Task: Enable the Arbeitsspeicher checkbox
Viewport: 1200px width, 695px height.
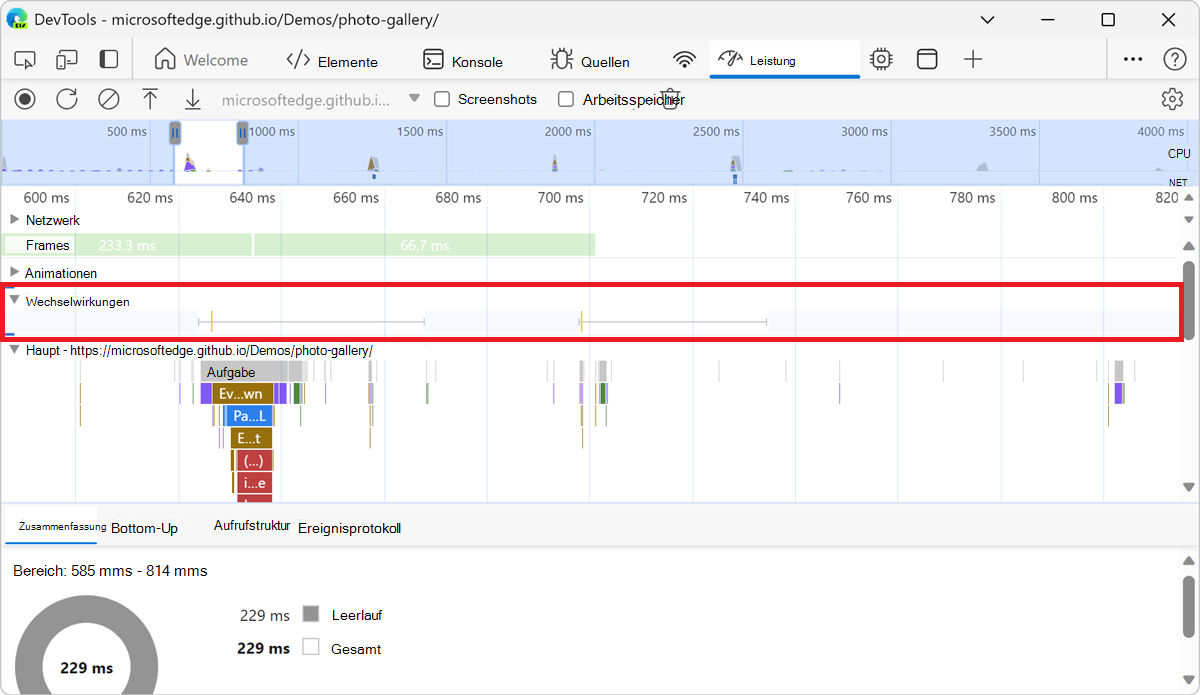Action: [x=566, y=99]
